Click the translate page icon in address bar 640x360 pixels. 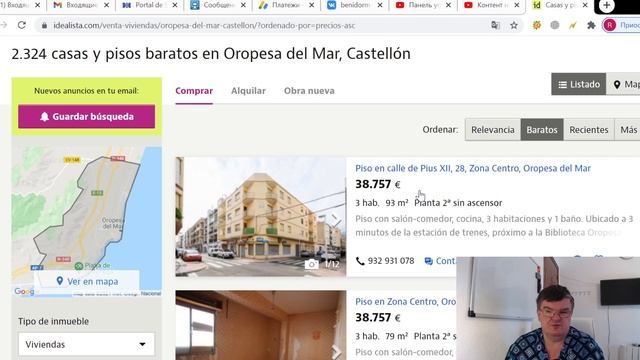(x=496, y=25)
